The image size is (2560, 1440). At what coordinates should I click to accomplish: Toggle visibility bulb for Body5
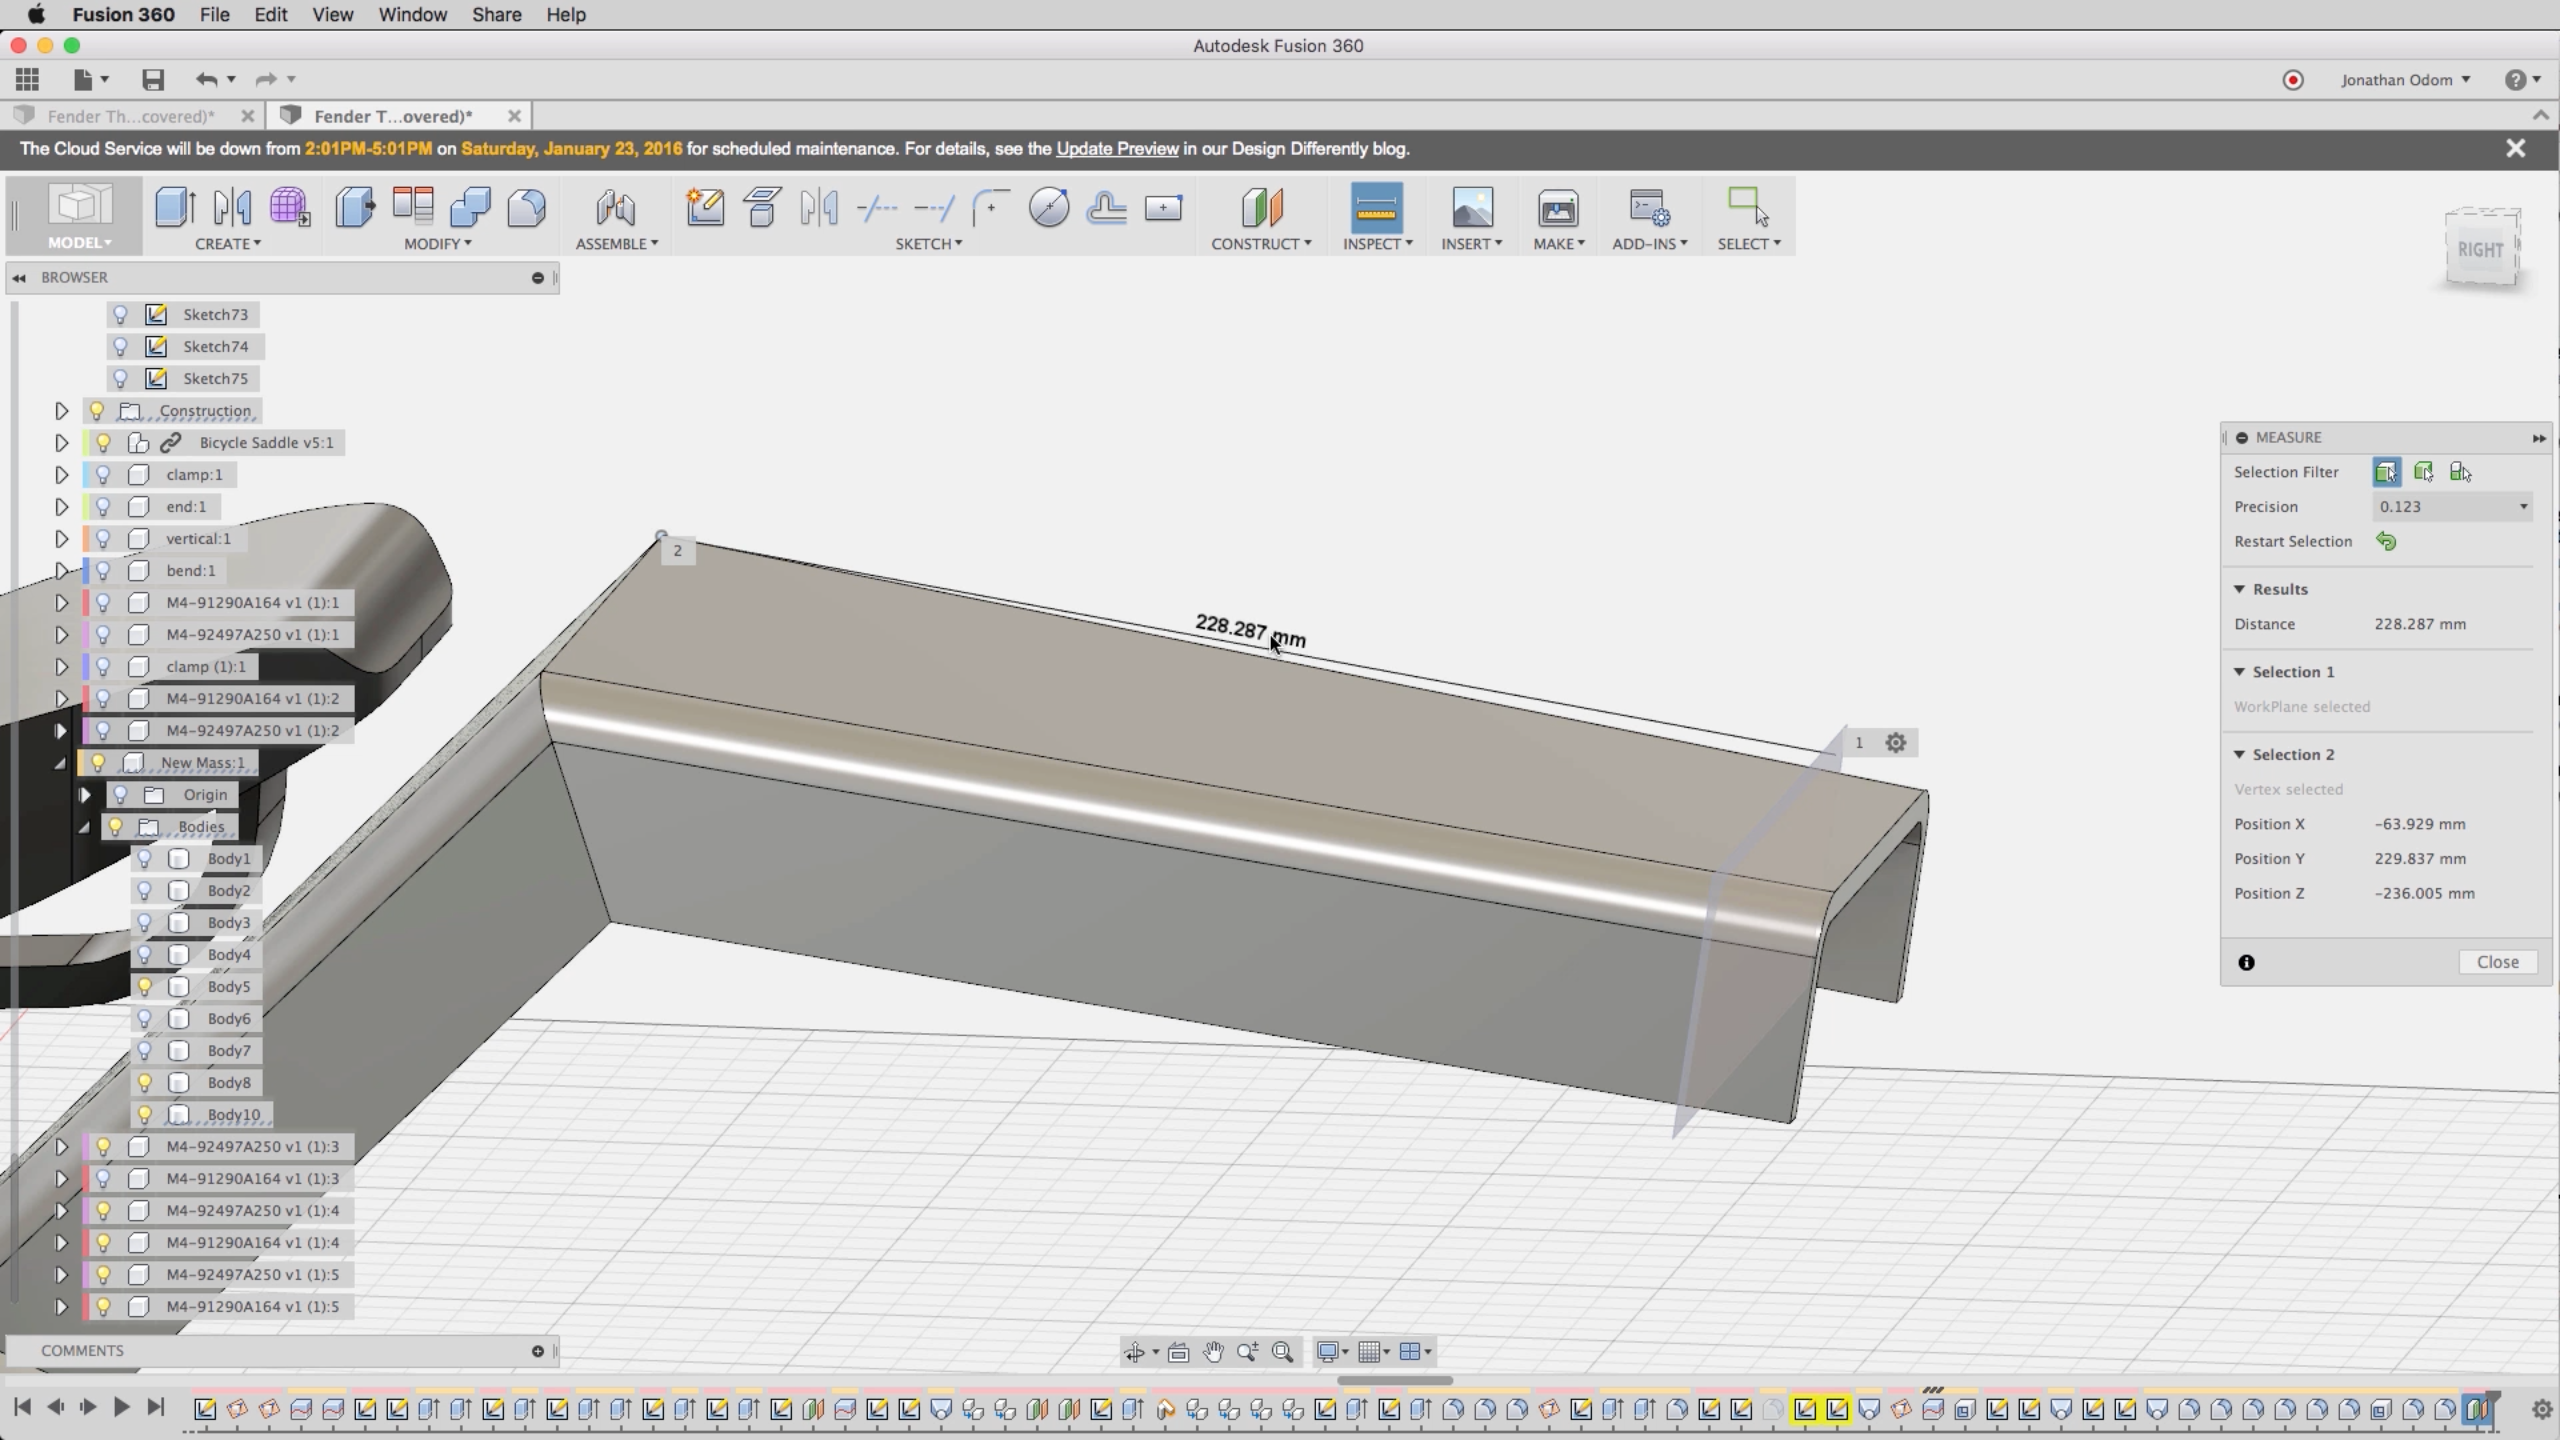point(145,987)
